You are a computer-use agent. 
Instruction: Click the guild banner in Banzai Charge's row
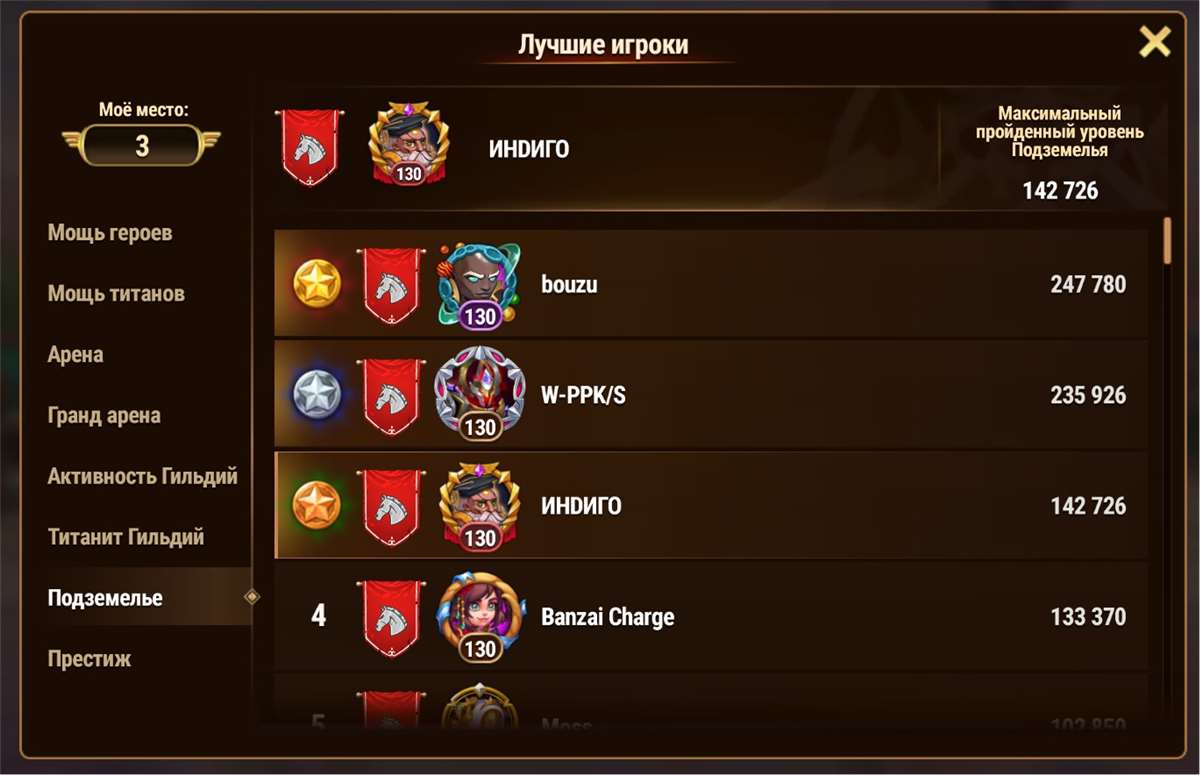(x=391, y=617)
